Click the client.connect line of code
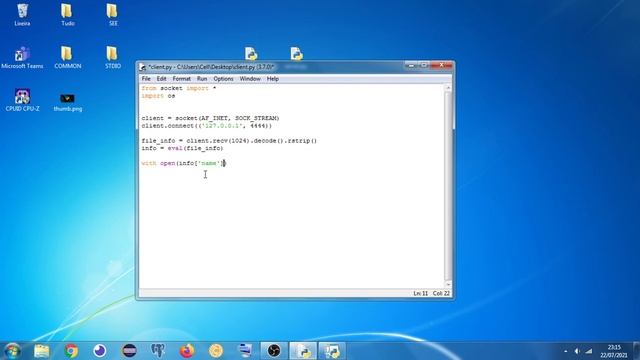The width and height of the screenshot is (640, 360). 207,126
